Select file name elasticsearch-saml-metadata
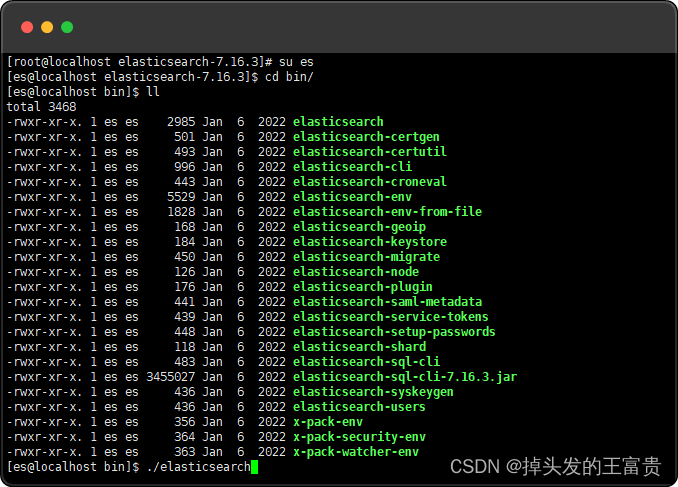 point(387,302)
